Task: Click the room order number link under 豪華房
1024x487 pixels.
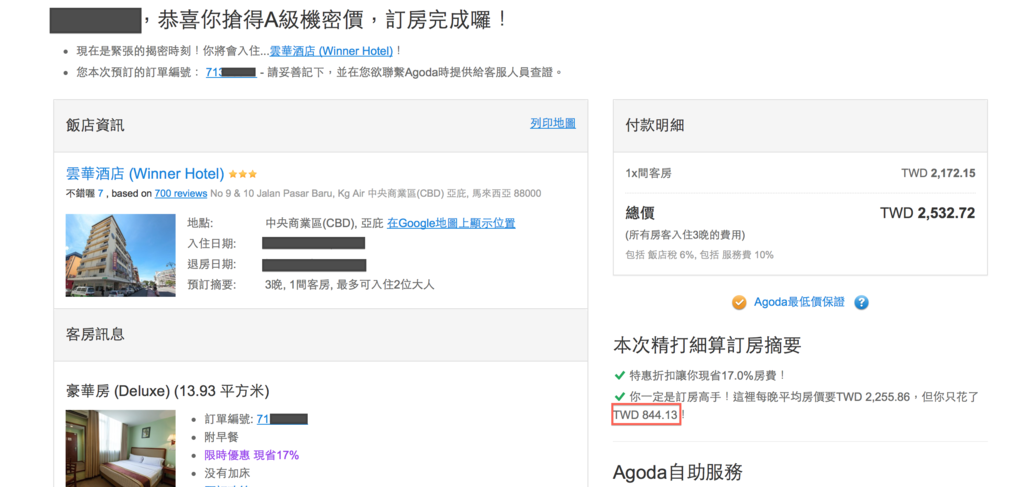Action: click(x=282, y=419)
